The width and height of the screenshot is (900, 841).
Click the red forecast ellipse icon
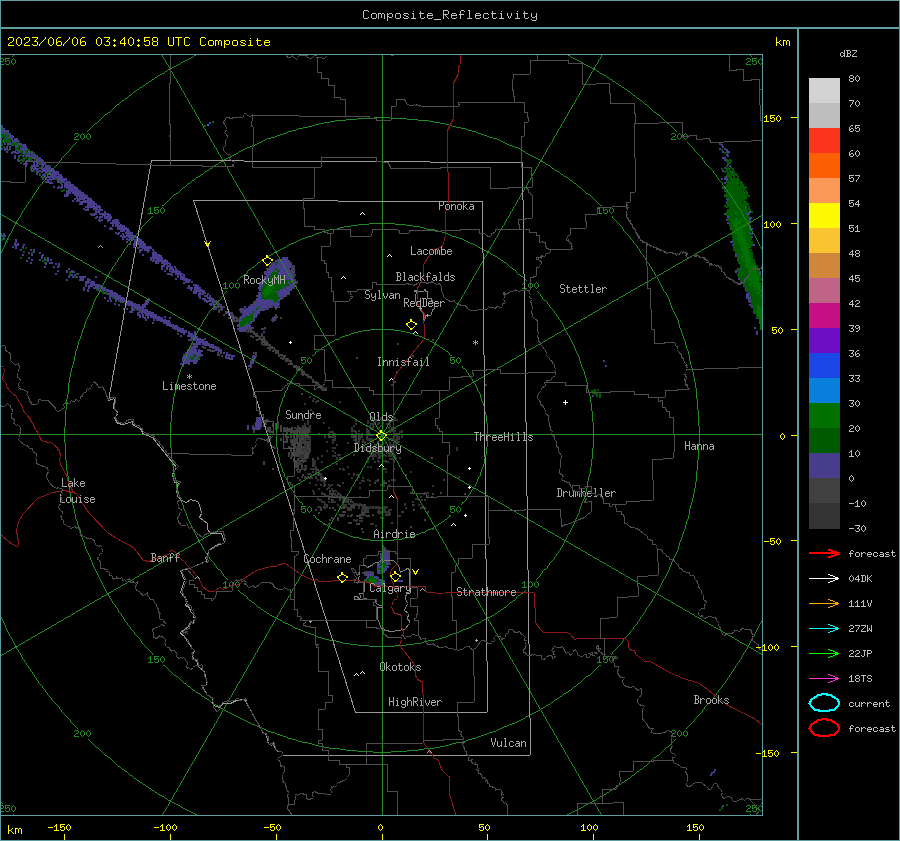tap(824, 728)
